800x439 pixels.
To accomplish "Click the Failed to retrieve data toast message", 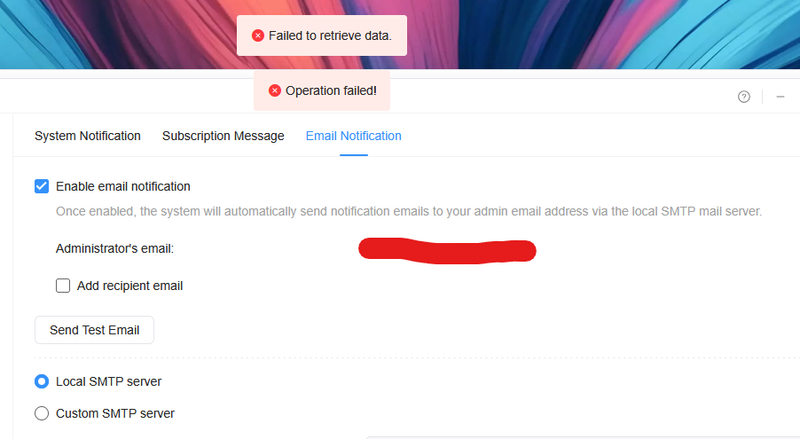I will pyautogui.click(x=322, y=36).
